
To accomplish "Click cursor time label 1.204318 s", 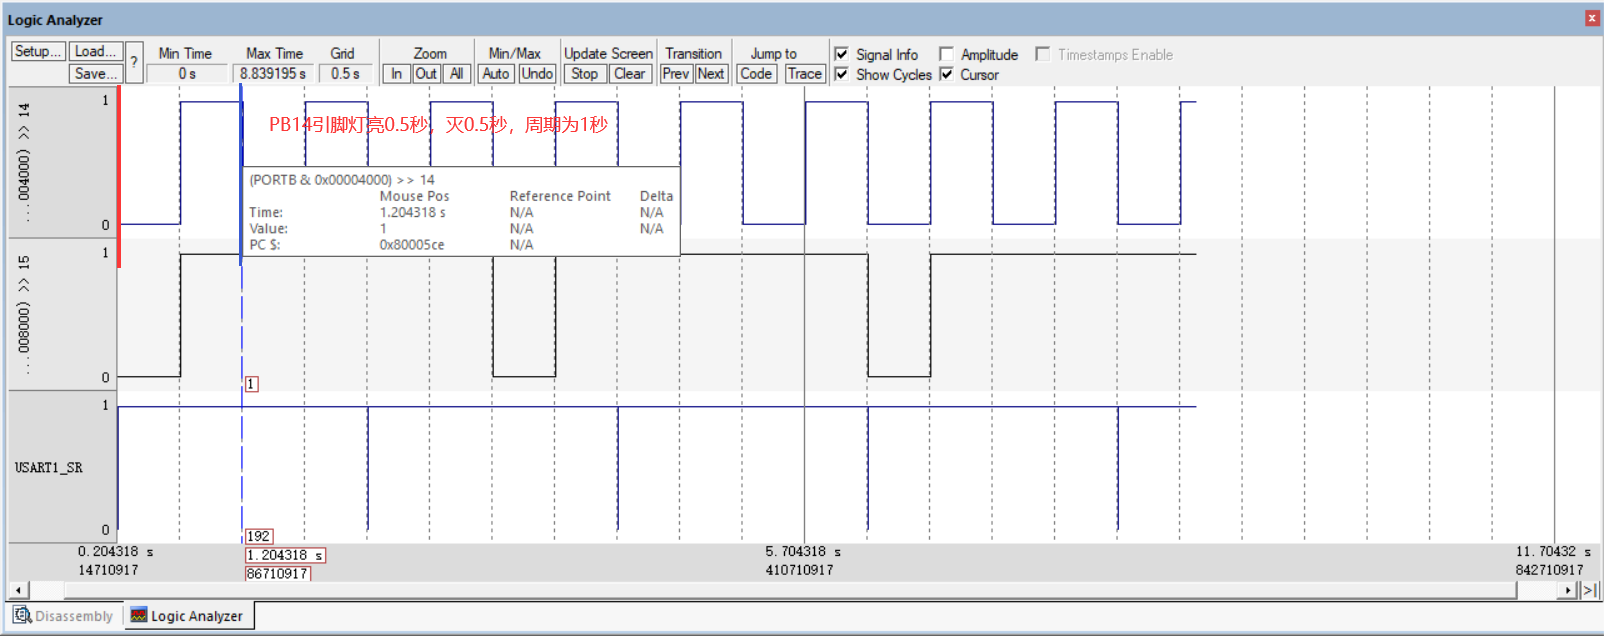I will (x=285, y=555).
